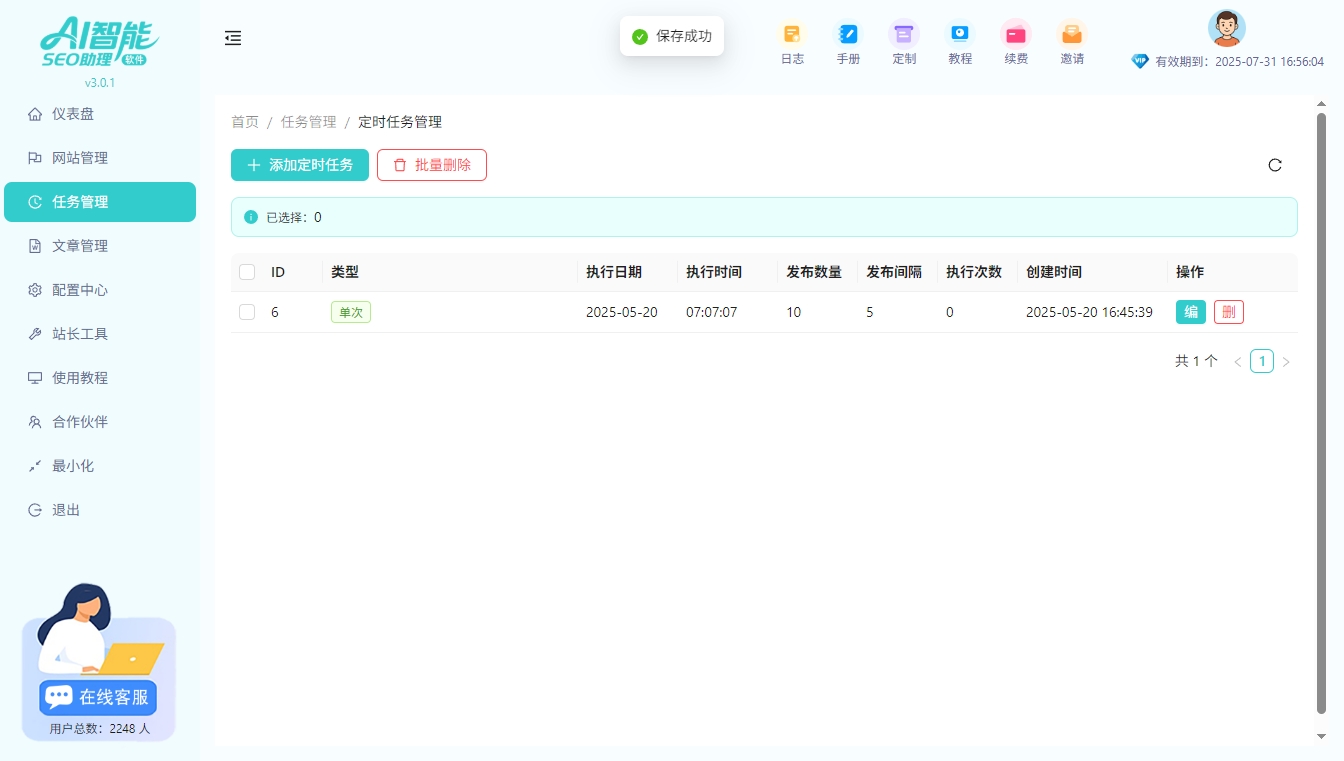Go to previous page arrow in pagination

pyautogui.click(x=1238, y=362)
